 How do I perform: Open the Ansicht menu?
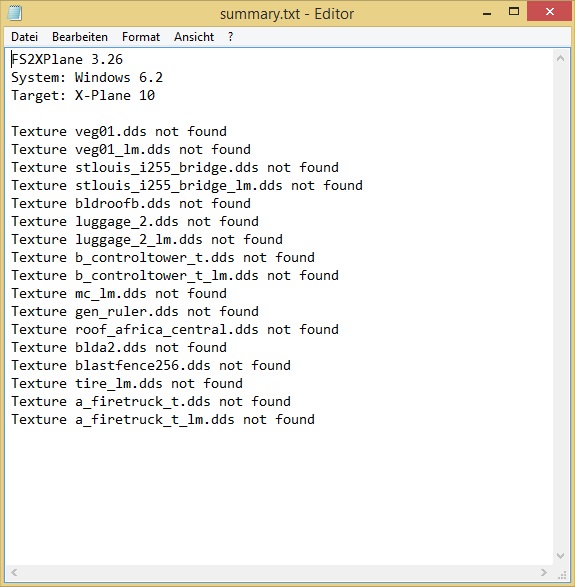194,37
